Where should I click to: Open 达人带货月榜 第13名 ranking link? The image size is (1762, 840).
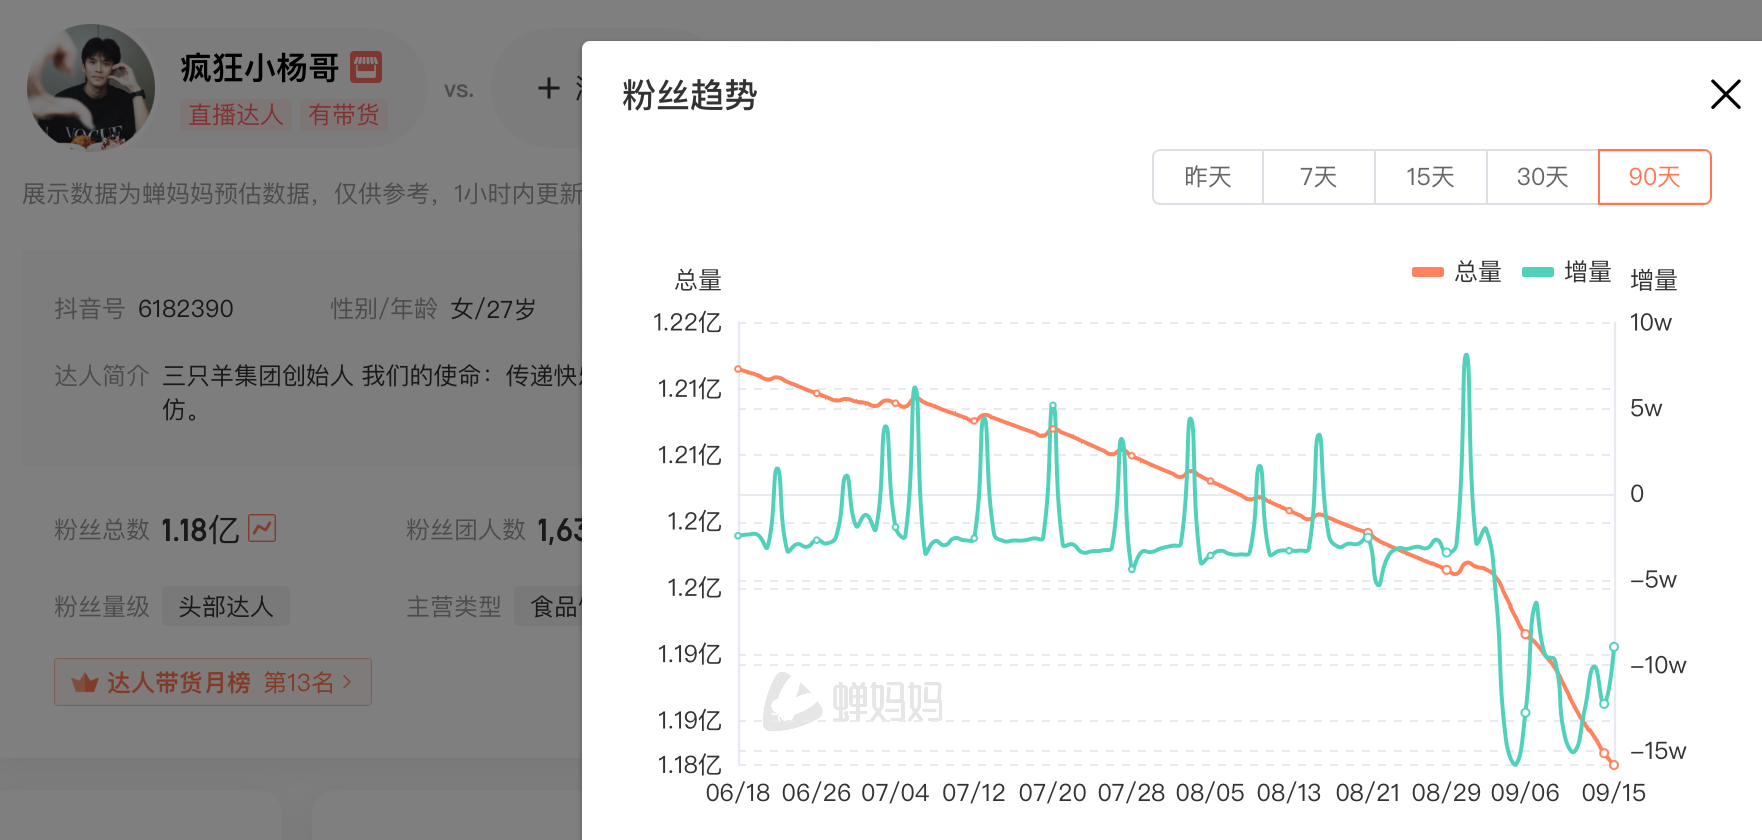point(213,682)
